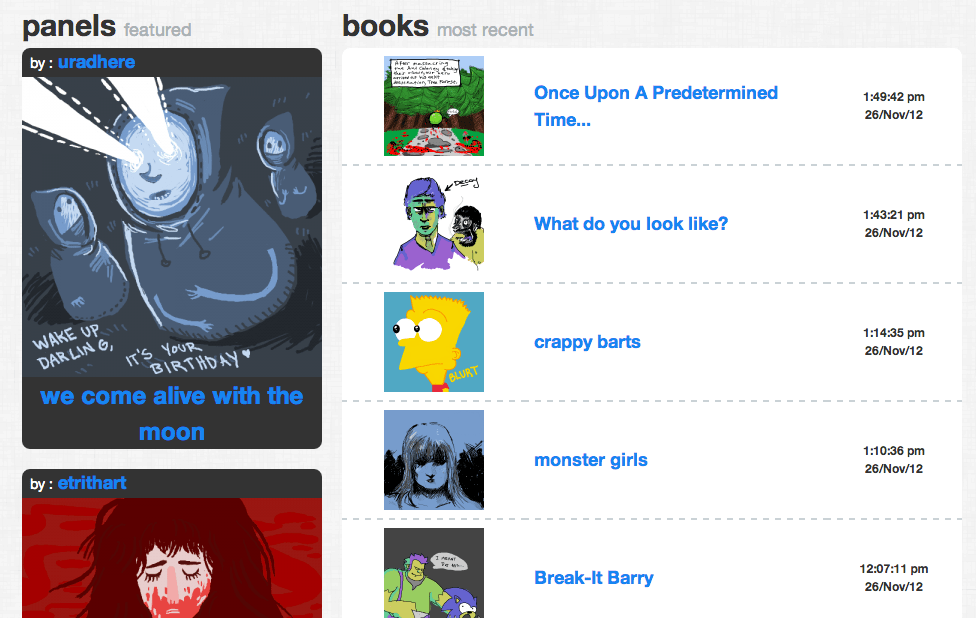Click the 'panels' section heading
The width and height of the screenshot is (976, 618).
click(x=69, y=27)
